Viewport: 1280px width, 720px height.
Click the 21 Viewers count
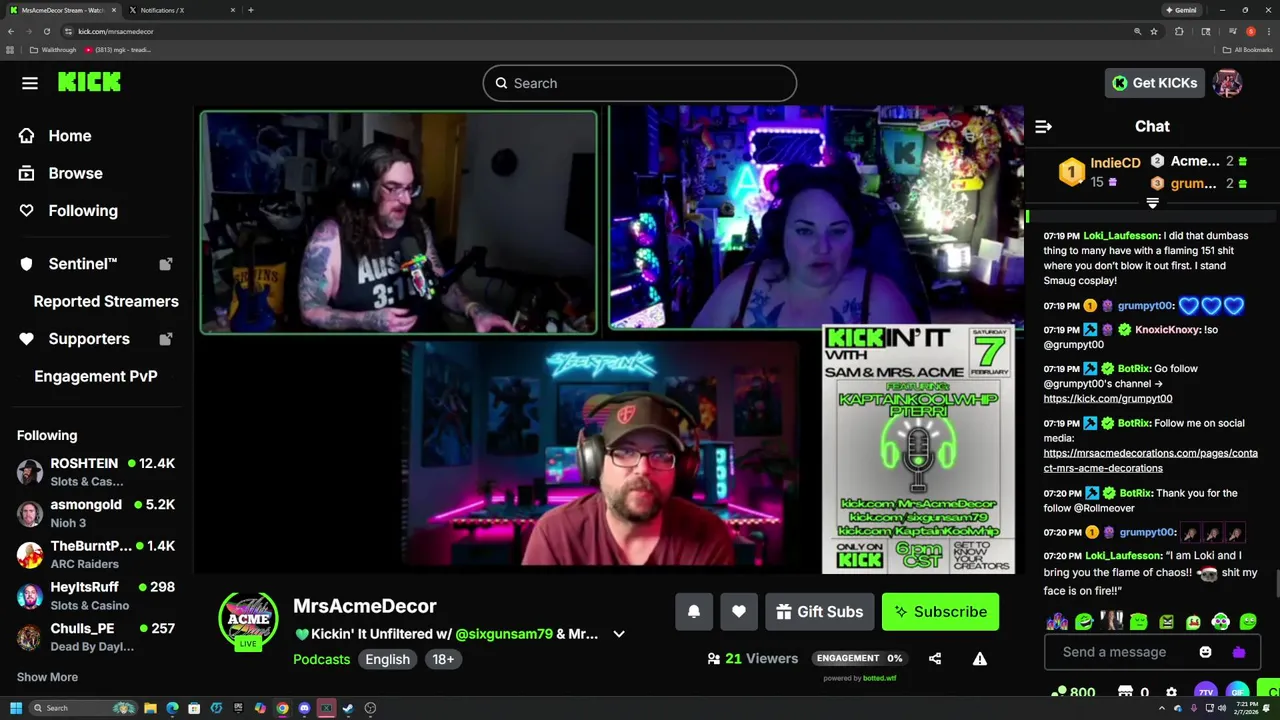[x=752, y=658]
